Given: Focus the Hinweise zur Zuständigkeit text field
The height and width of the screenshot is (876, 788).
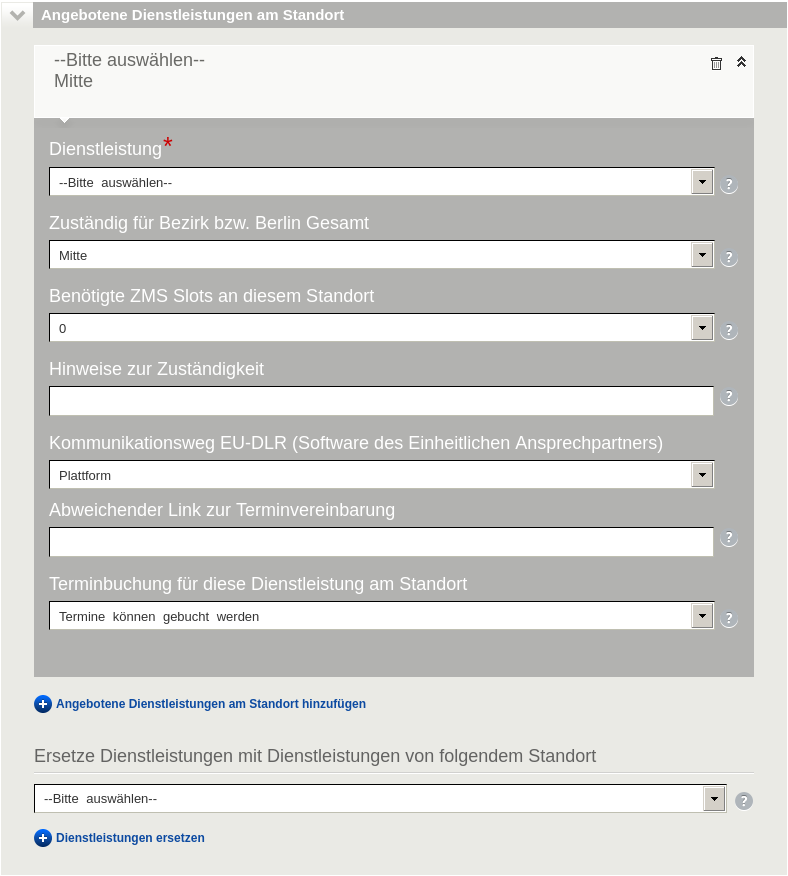Looking at the screenshot, I should point(381,401).
